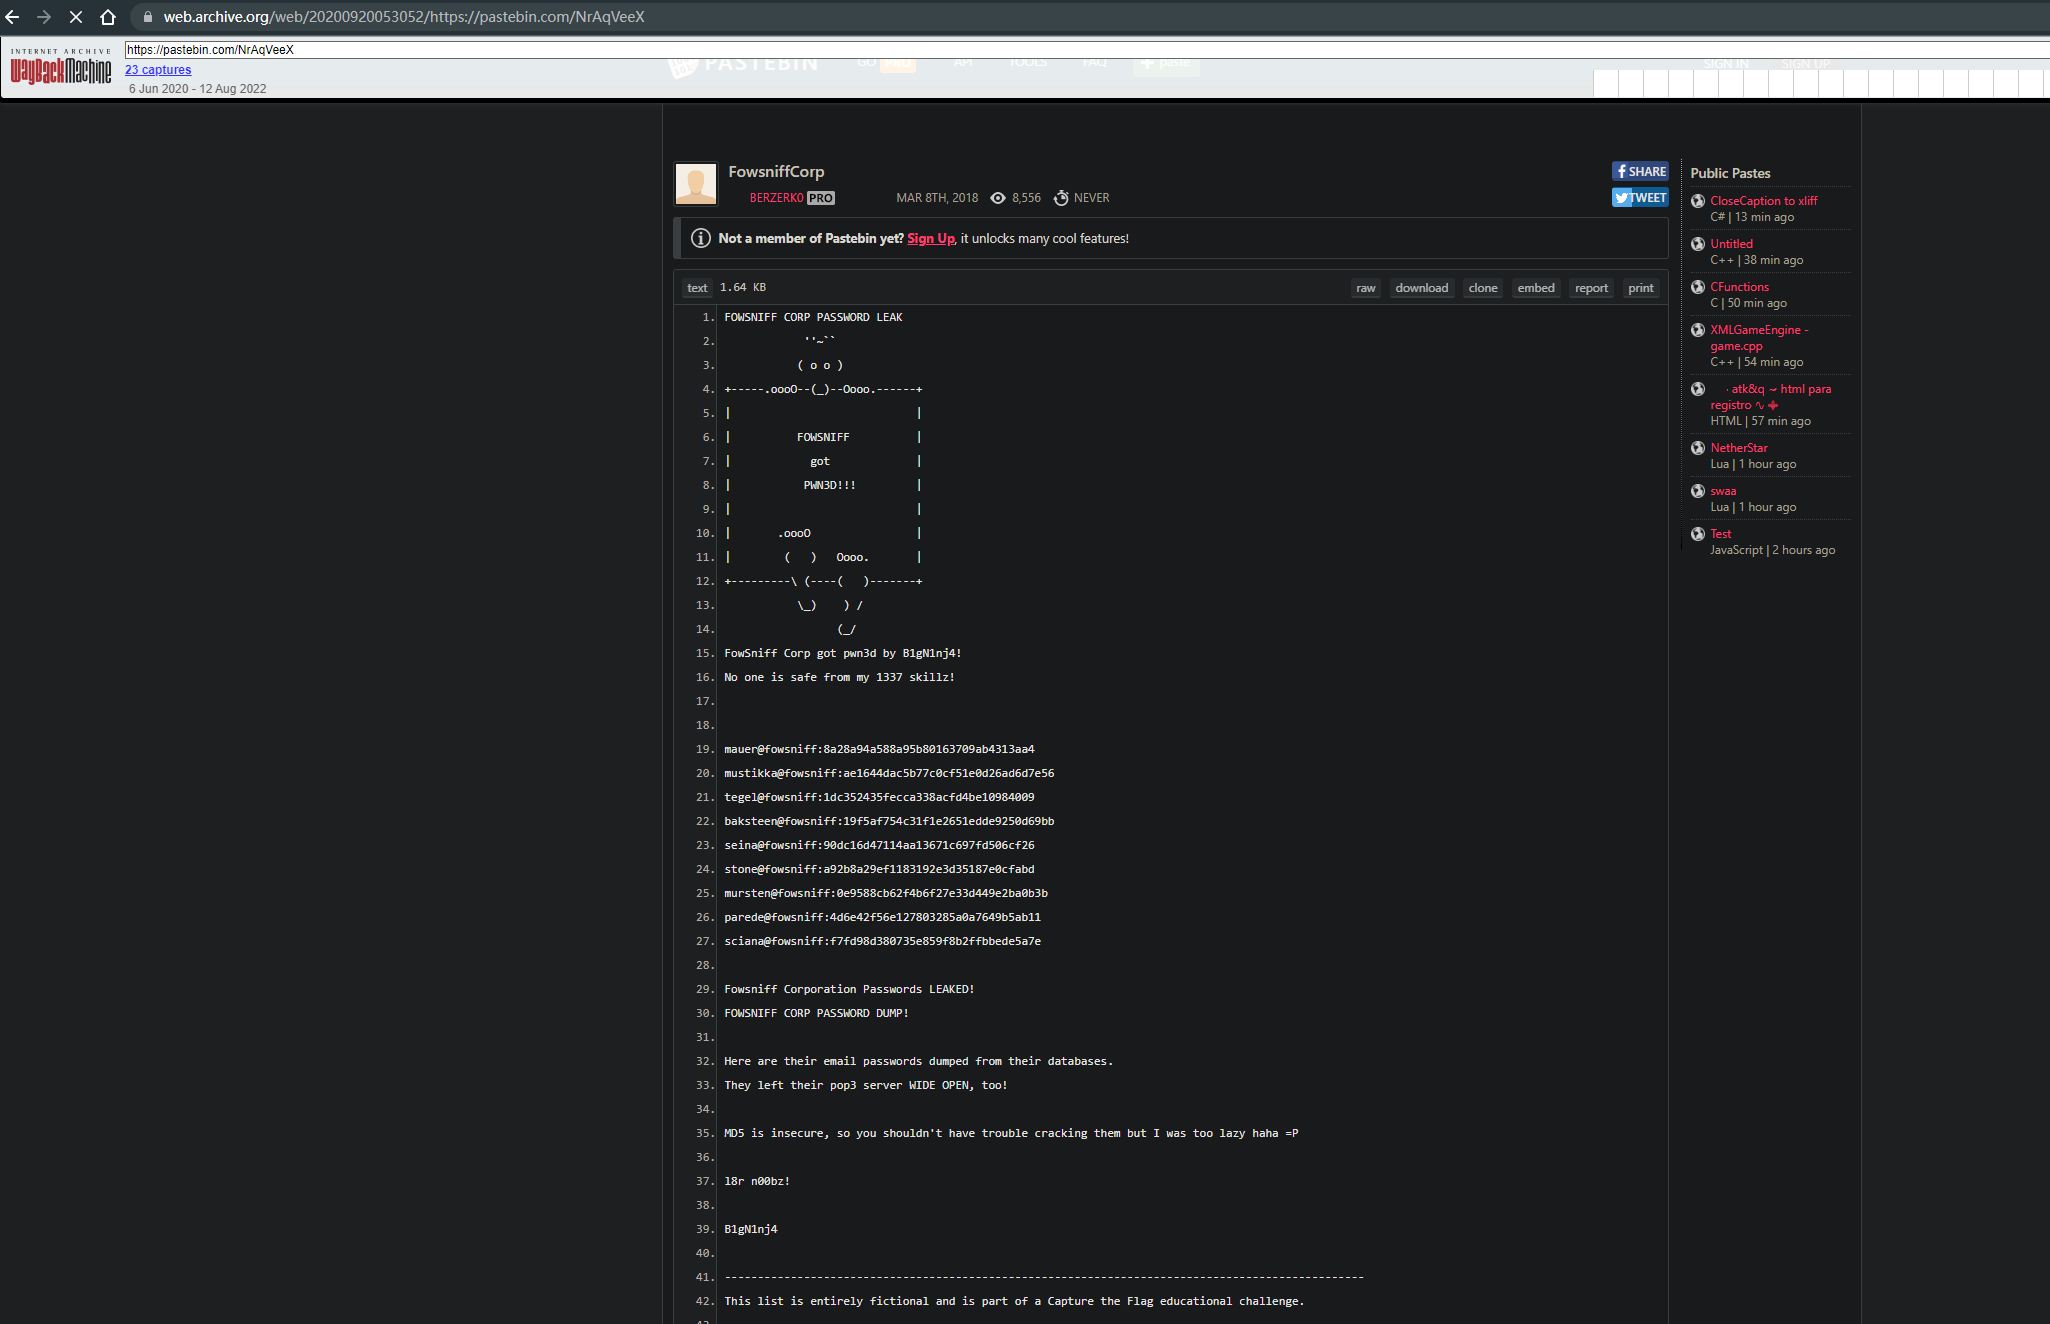Screen dimensions: 2050x1324
Task: Open the Test JavaScript paste
Action: click(x=1721, y=534)
